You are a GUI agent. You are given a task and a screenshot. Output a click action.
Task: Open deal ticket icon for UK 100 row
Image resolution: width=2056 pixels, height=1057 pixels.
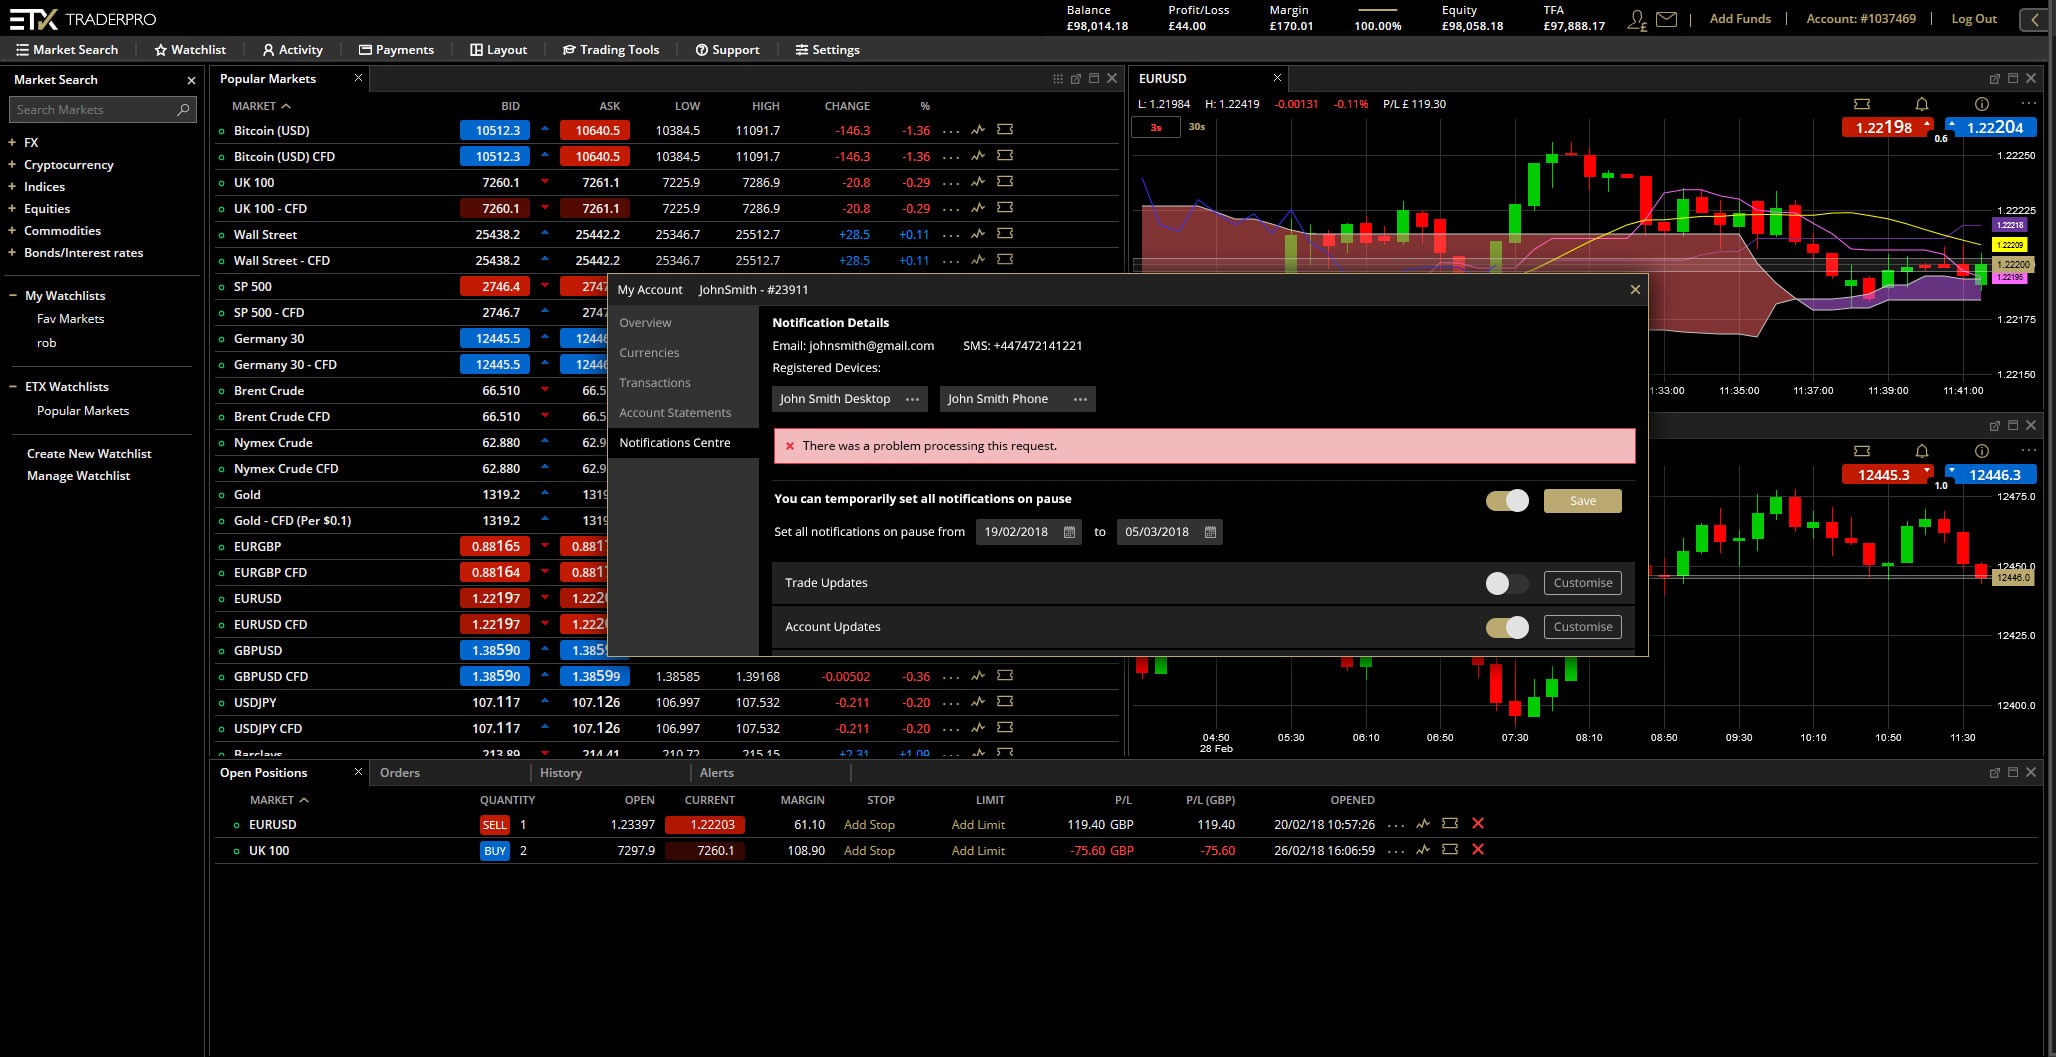[1005, 182]
